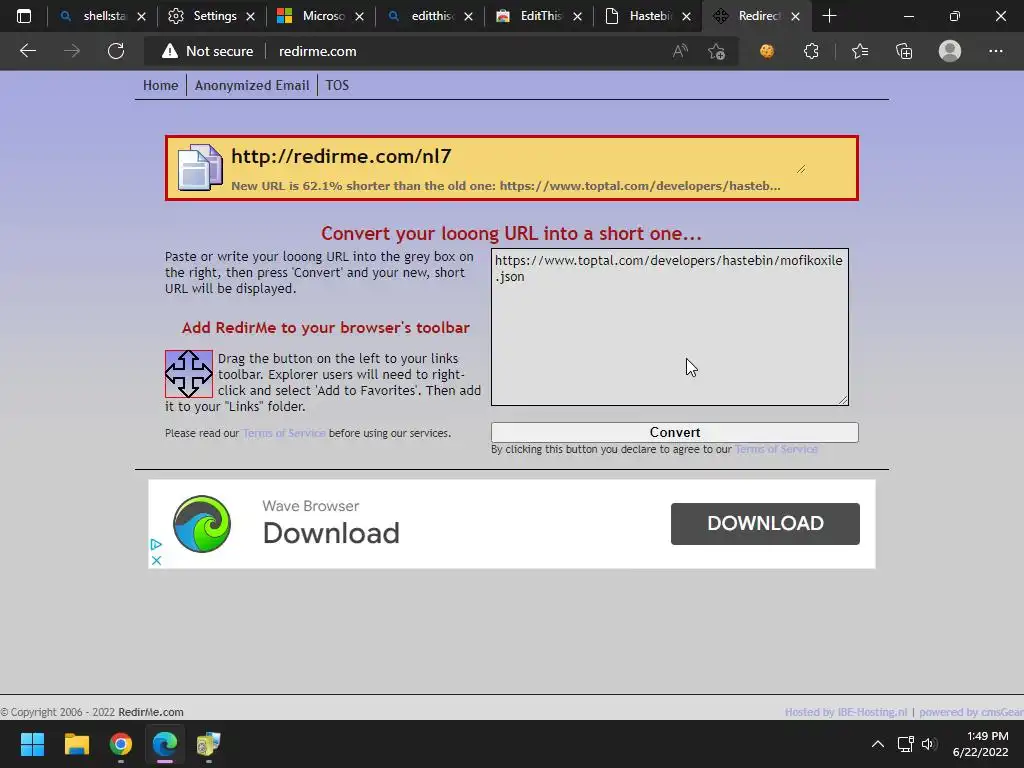Open the cookie extension icon
This screenshot has height=768, width=1024.
[767, 51]
